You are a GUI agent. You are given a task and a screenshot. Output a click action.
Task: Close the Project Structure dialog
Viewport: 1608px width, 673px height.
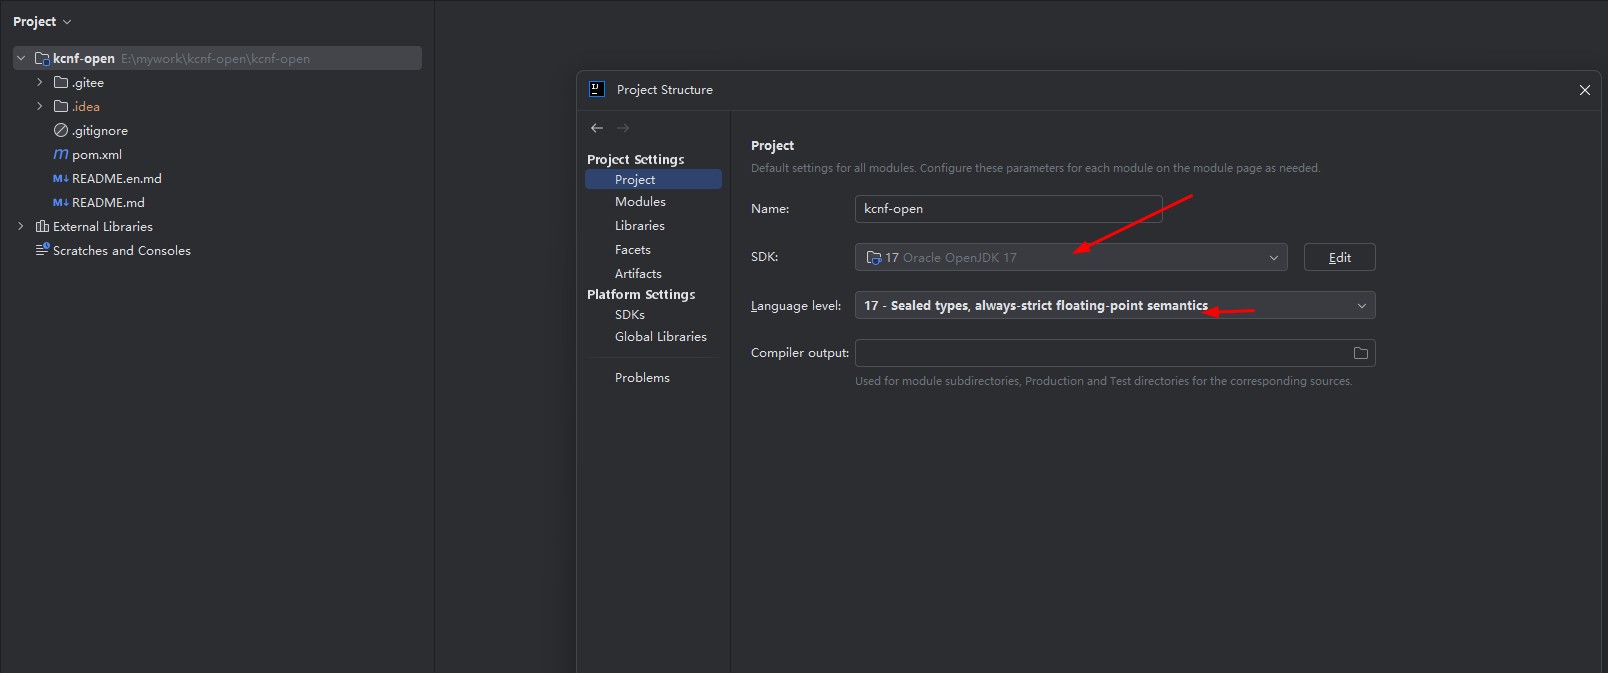click(1584, 90)
